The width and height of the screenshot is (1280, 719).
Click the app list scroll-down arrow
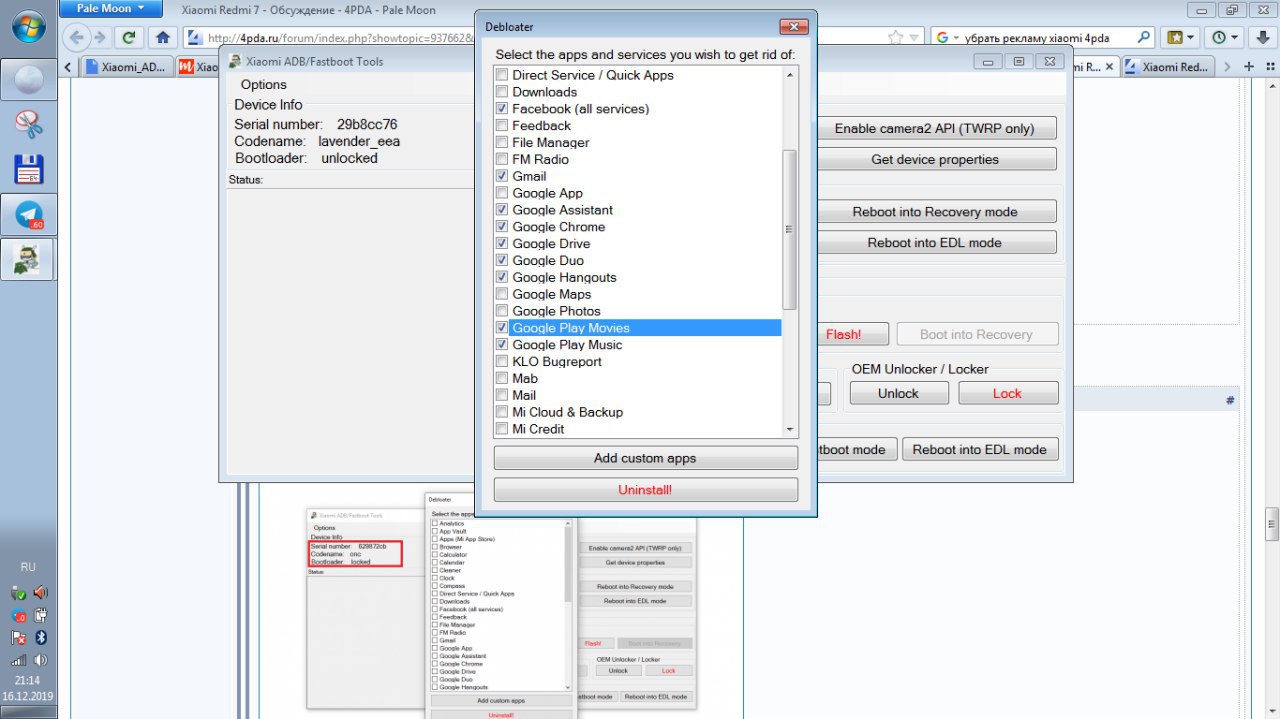790,429
